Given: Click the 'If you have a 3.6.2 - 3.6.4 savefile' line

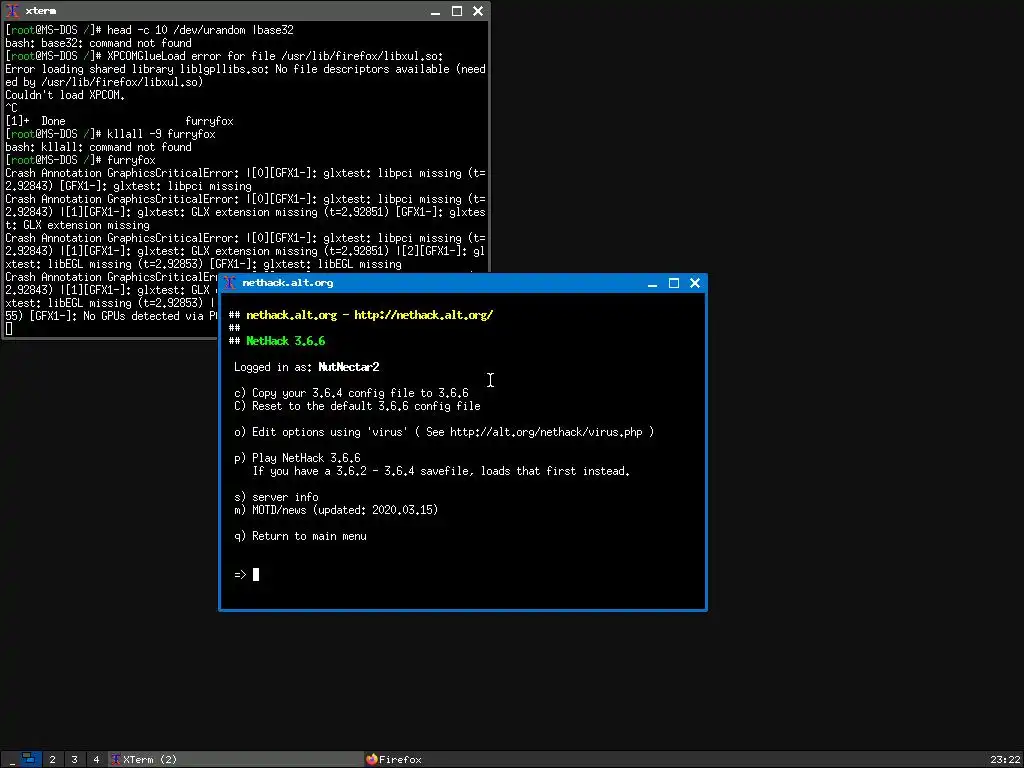Looking at the screenshot, I should (441, 471).
